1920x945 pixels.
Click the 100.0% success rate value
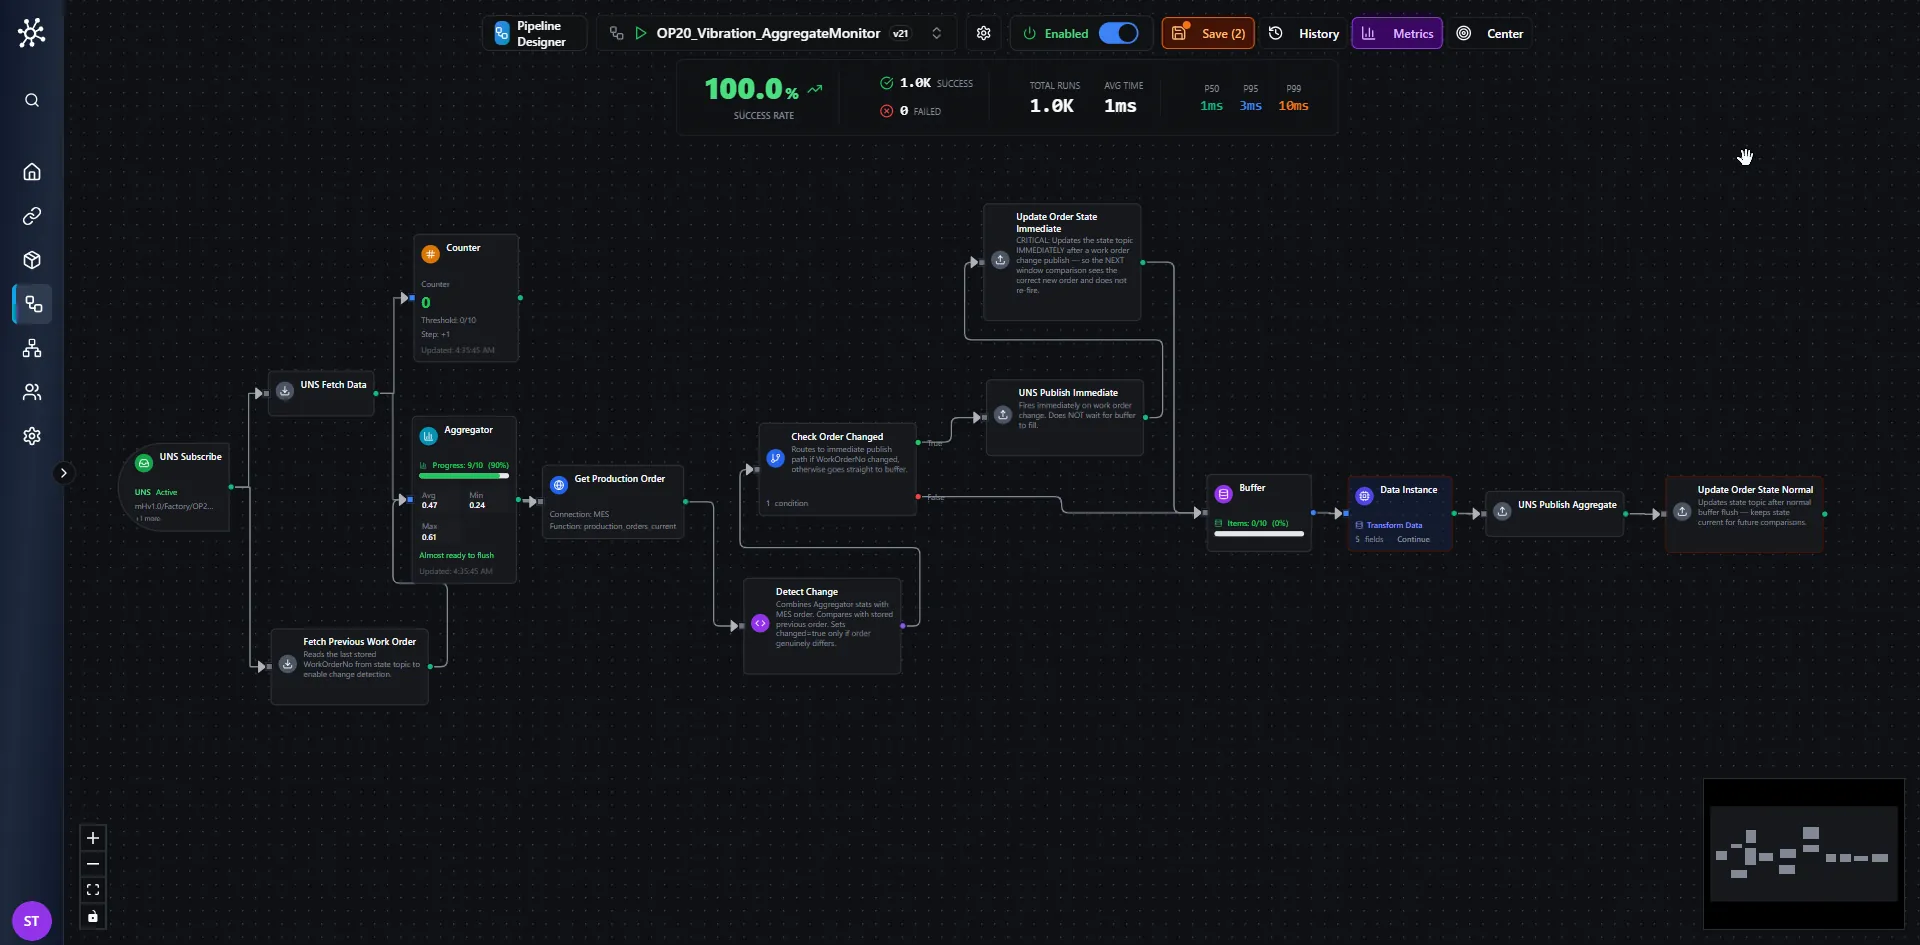click(752, 89)
